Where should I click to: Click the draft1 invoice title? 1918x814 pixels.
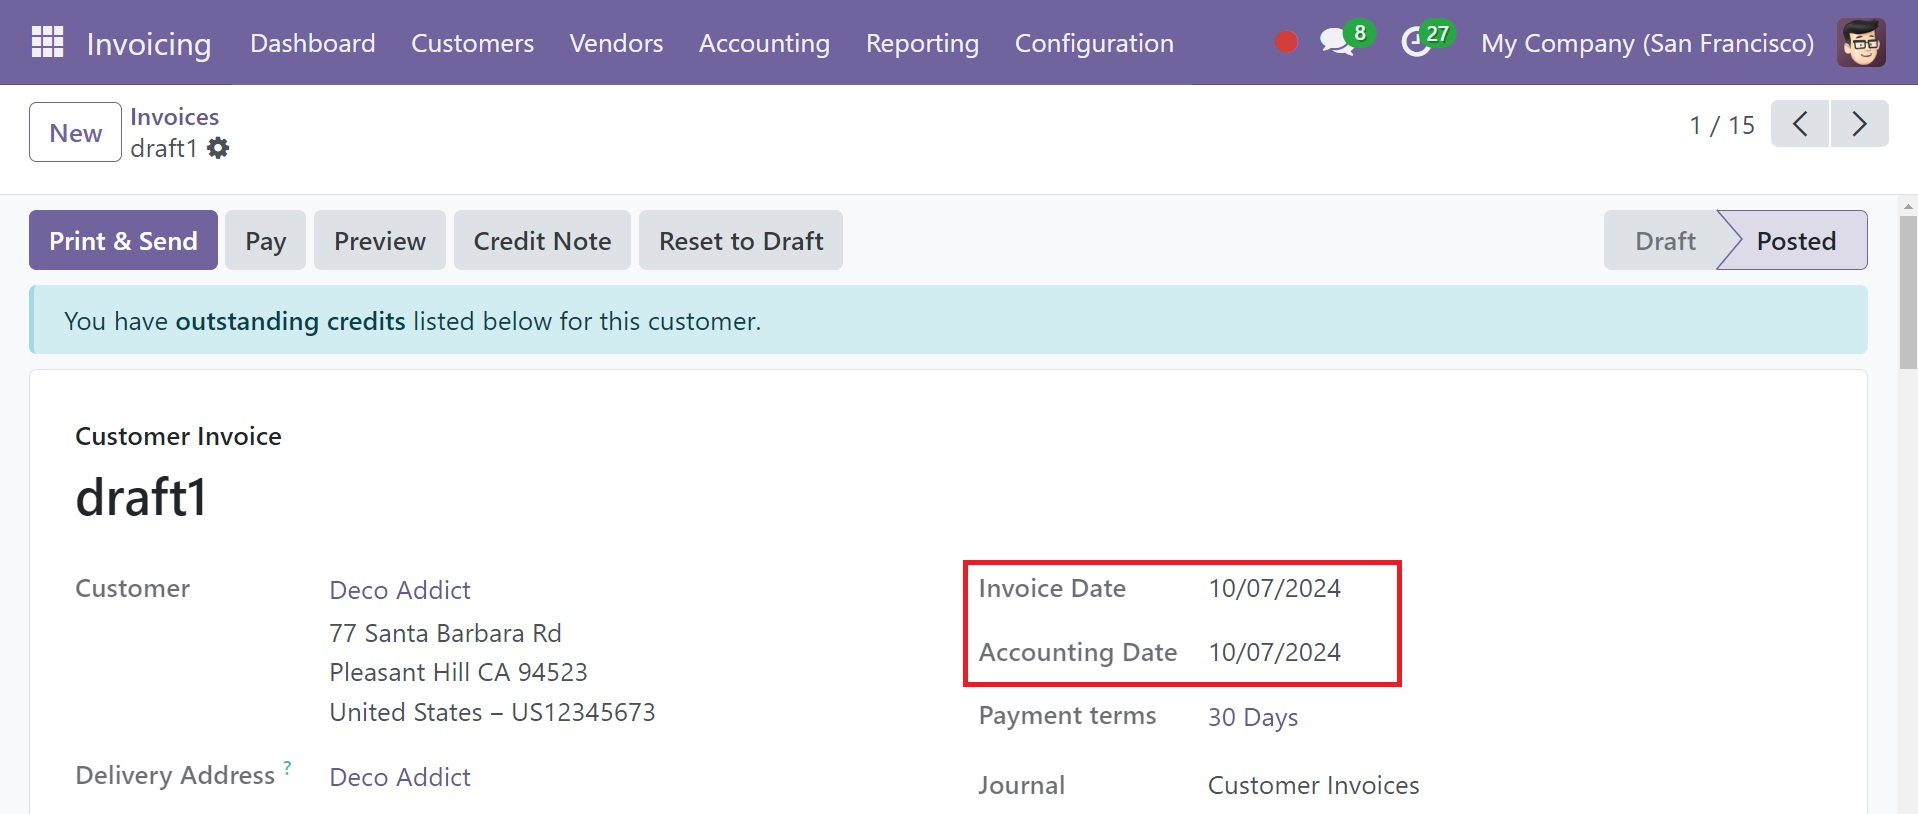pos(141,497)
